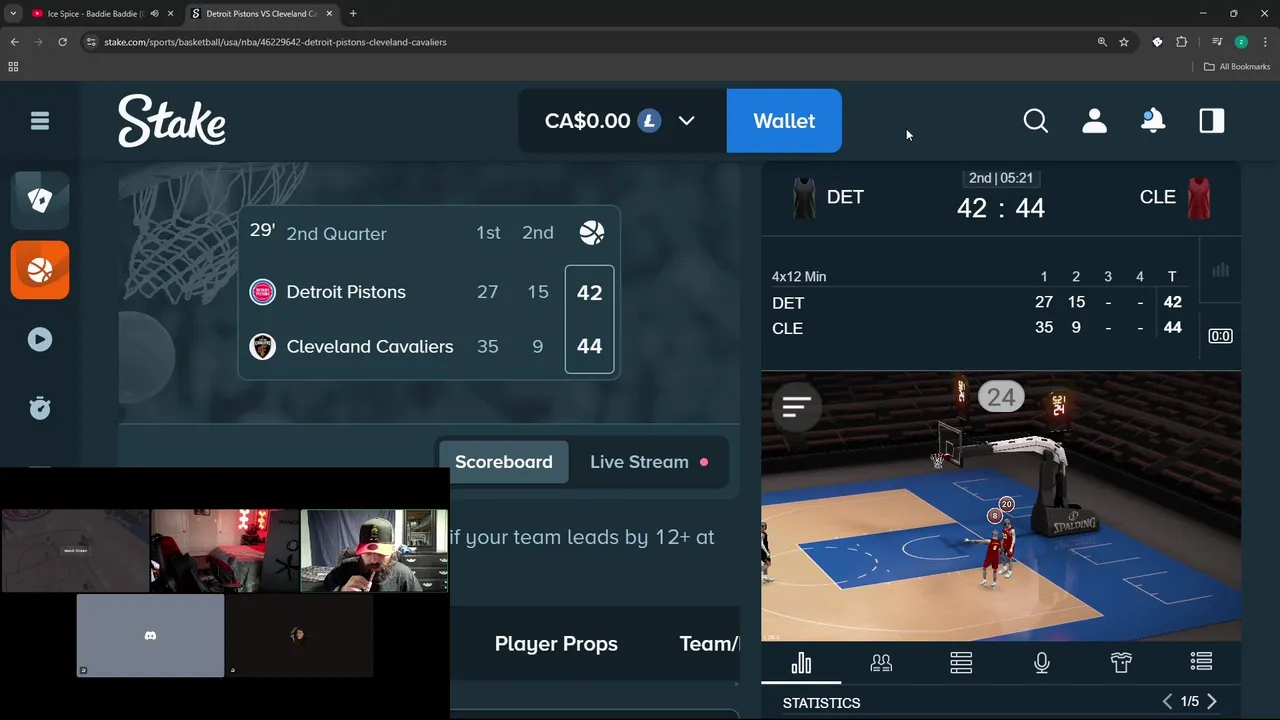Click the browser zoom magnifier icon

click(1102, 42)
